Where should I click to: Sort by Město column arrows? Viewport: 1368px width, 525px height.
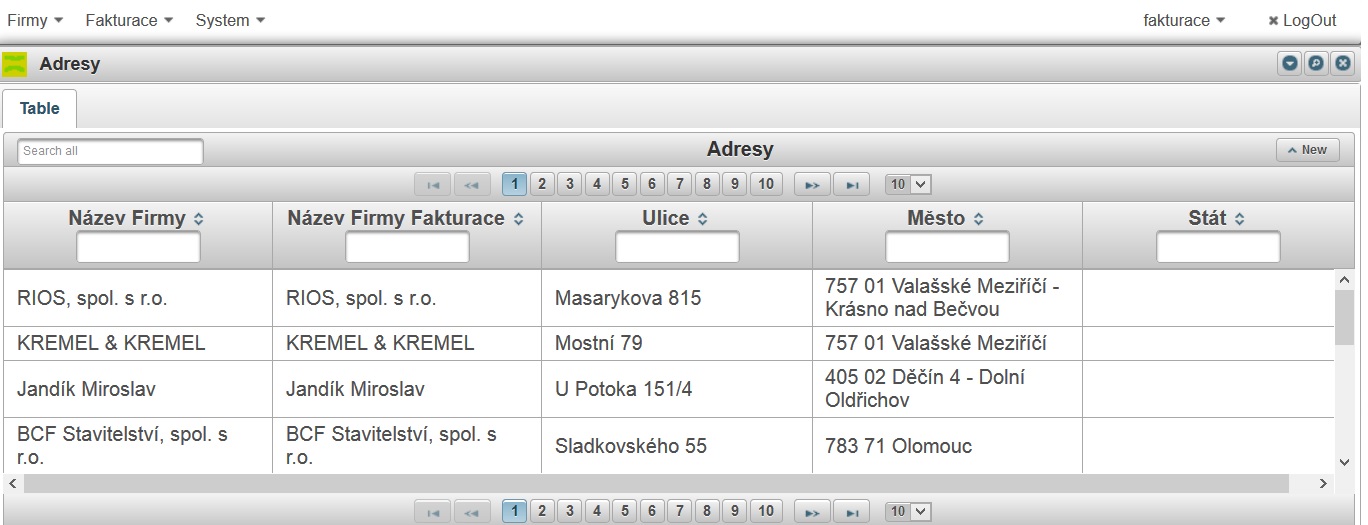pyautogui.click(x=978, y=219)
